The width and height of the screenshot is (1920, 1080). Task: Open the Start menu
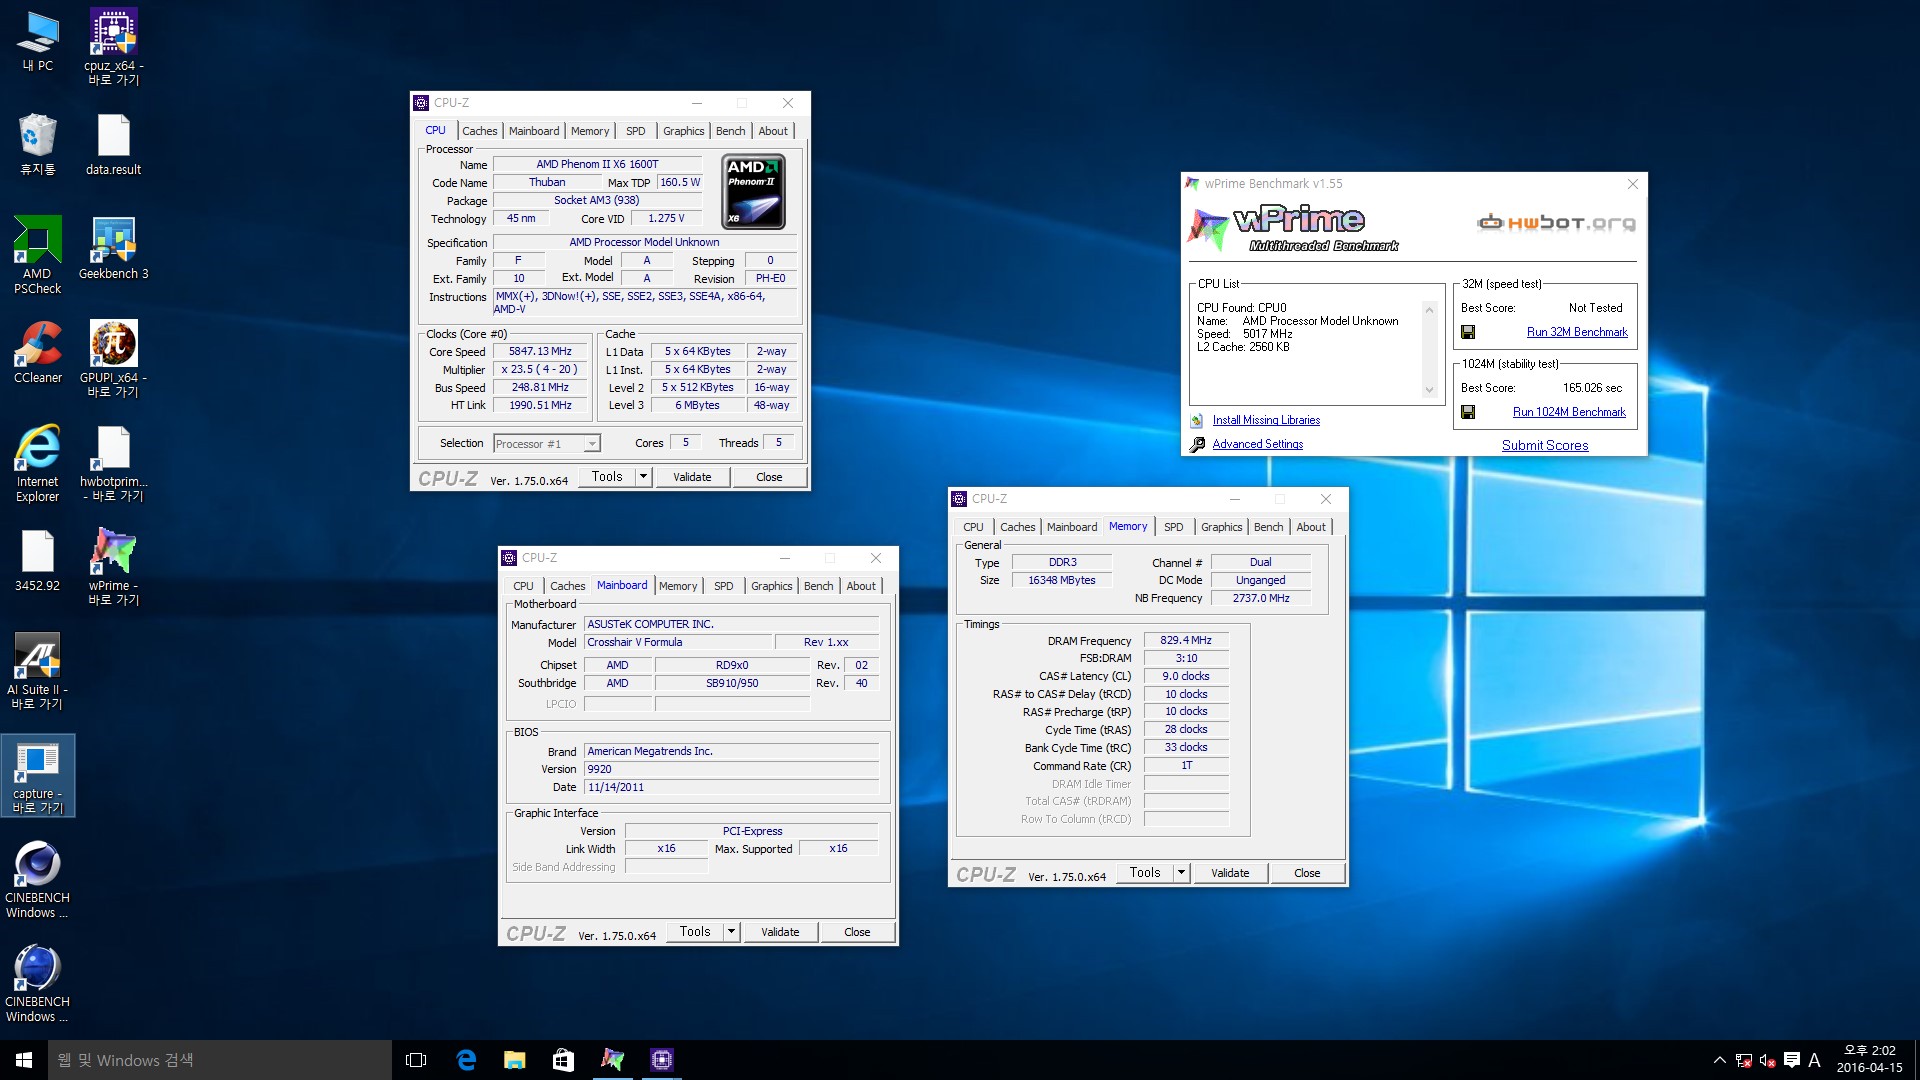click(24, 1060)
